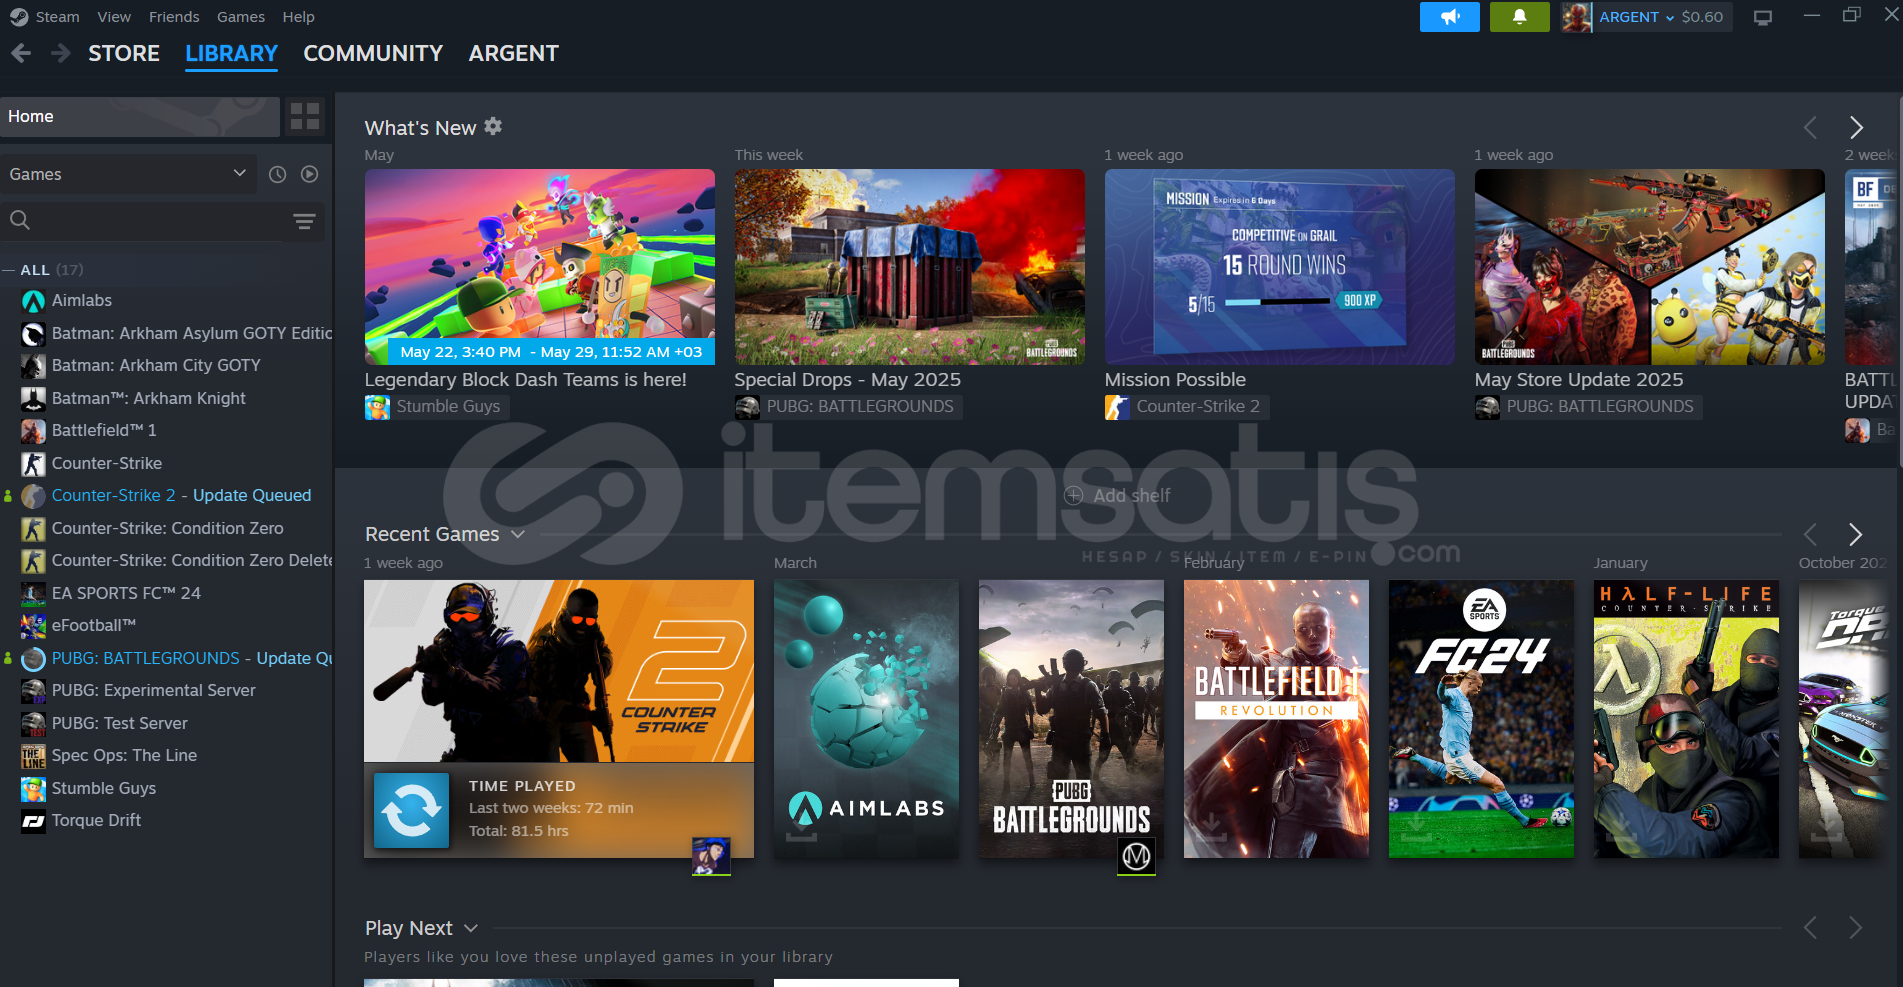The image size is (1903, 987).
Task: Click Counter-Strike 2 icon under Mission Possible news
Action: pyautogui.click(x=1117, y=407)
